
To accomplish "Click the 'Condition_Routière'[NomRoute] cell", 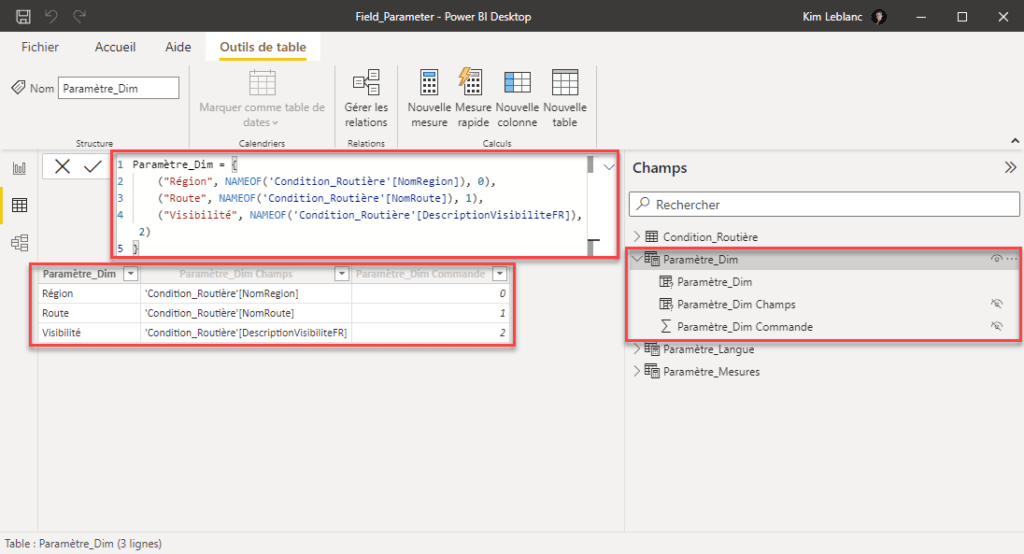I will pos(246,313).
